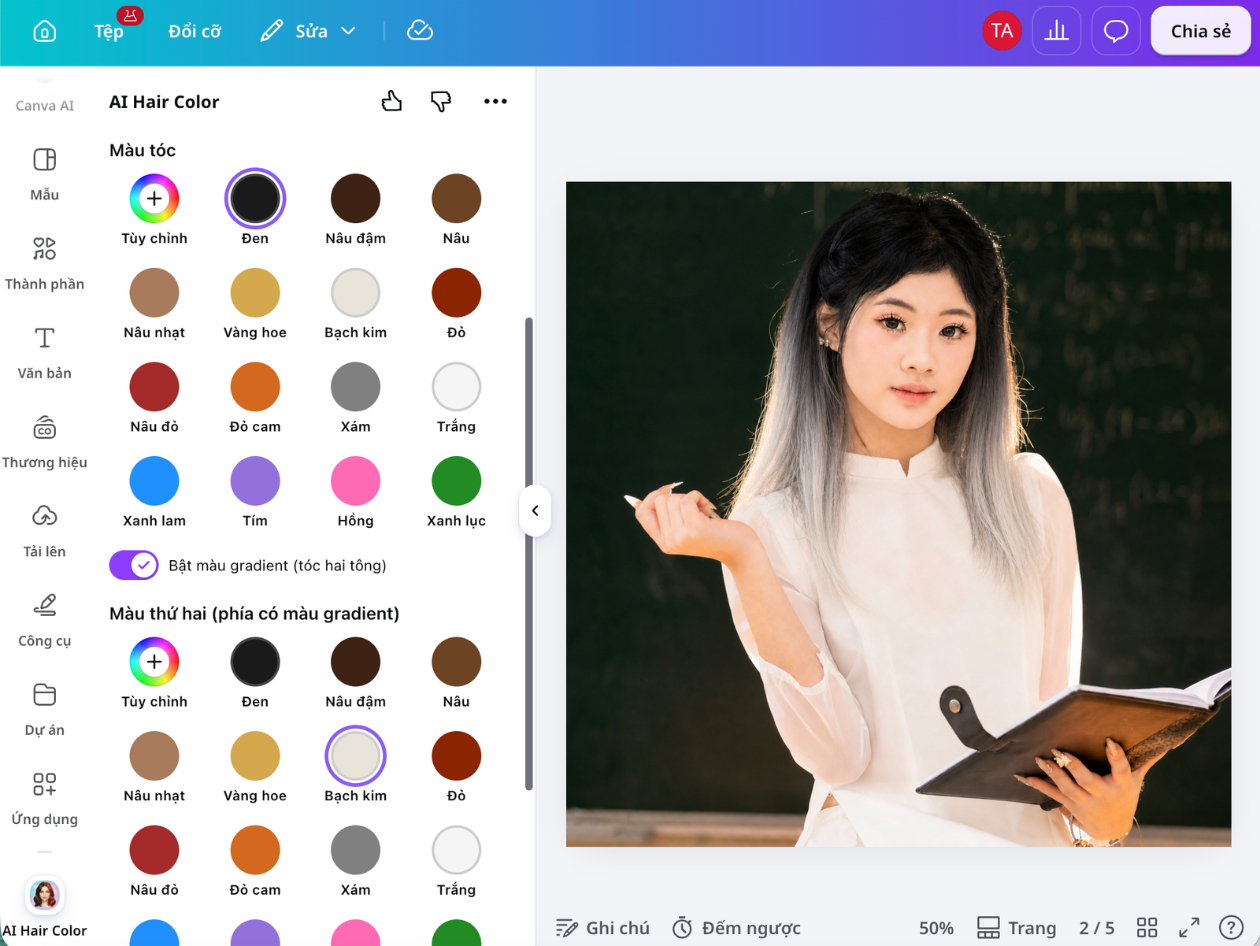The height and width of the screenshot is (946, 1260).
Task: Choose Tùy chỉnh custom second color
Action: click(154, 661)
